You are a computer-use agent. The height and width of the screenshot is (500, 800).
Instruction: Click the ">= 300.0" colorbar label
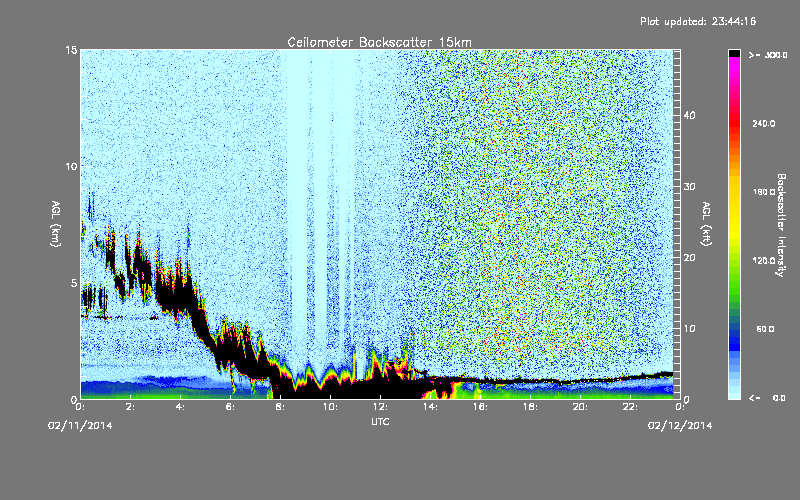click(768, 55)
